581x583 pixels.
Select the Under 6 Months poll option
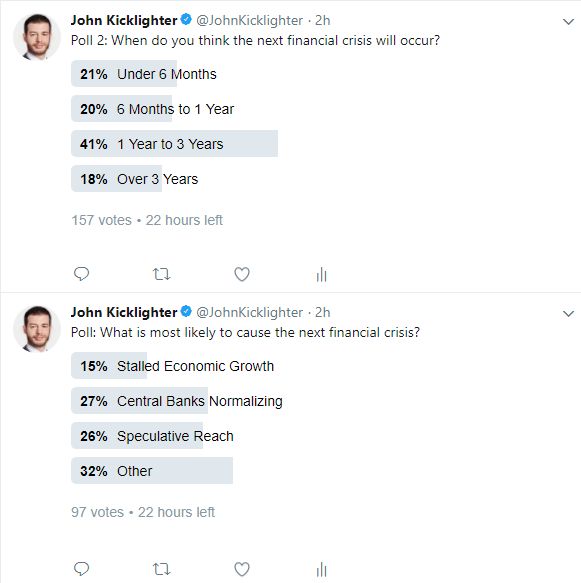click(144, 74)
